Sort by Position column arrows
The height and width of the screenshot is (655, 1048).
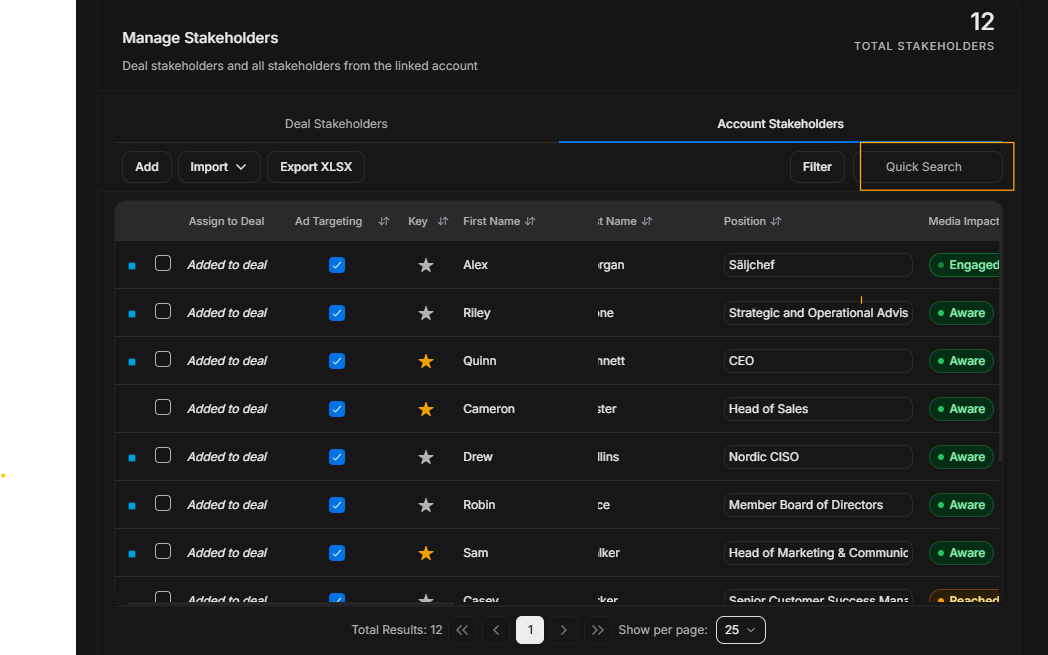[x=776, y=221]
